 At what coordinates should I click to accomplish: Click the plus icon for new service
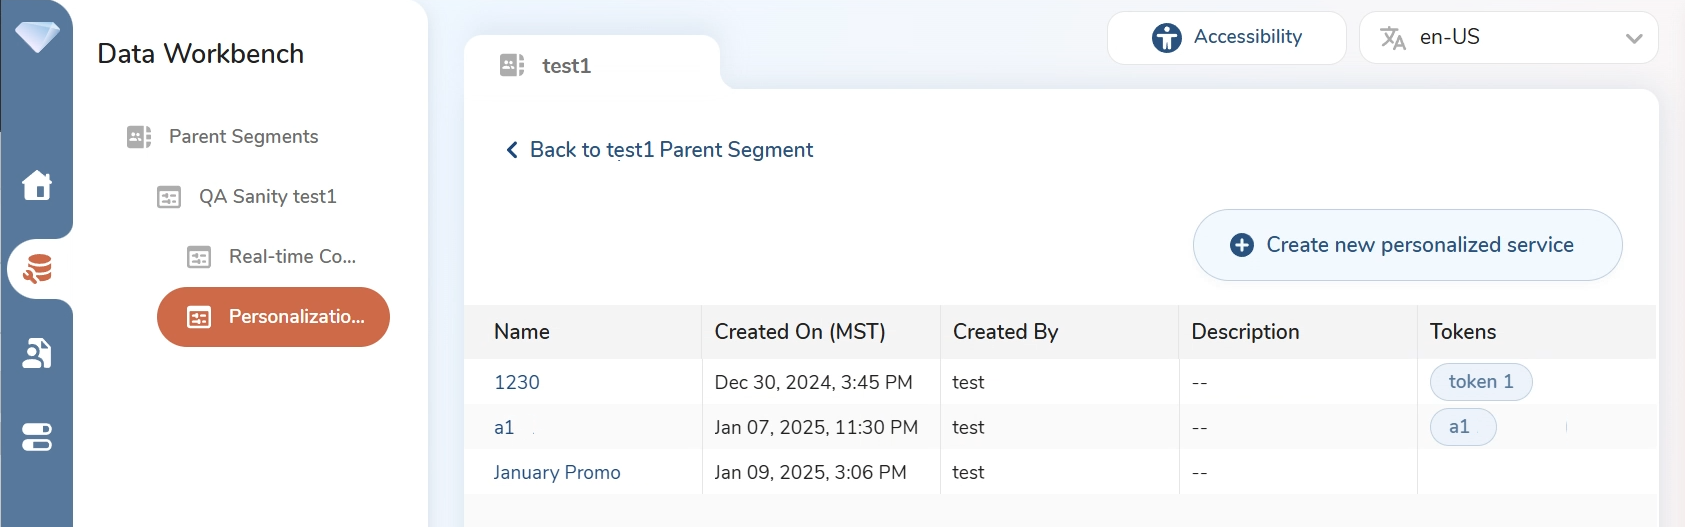1242,245
